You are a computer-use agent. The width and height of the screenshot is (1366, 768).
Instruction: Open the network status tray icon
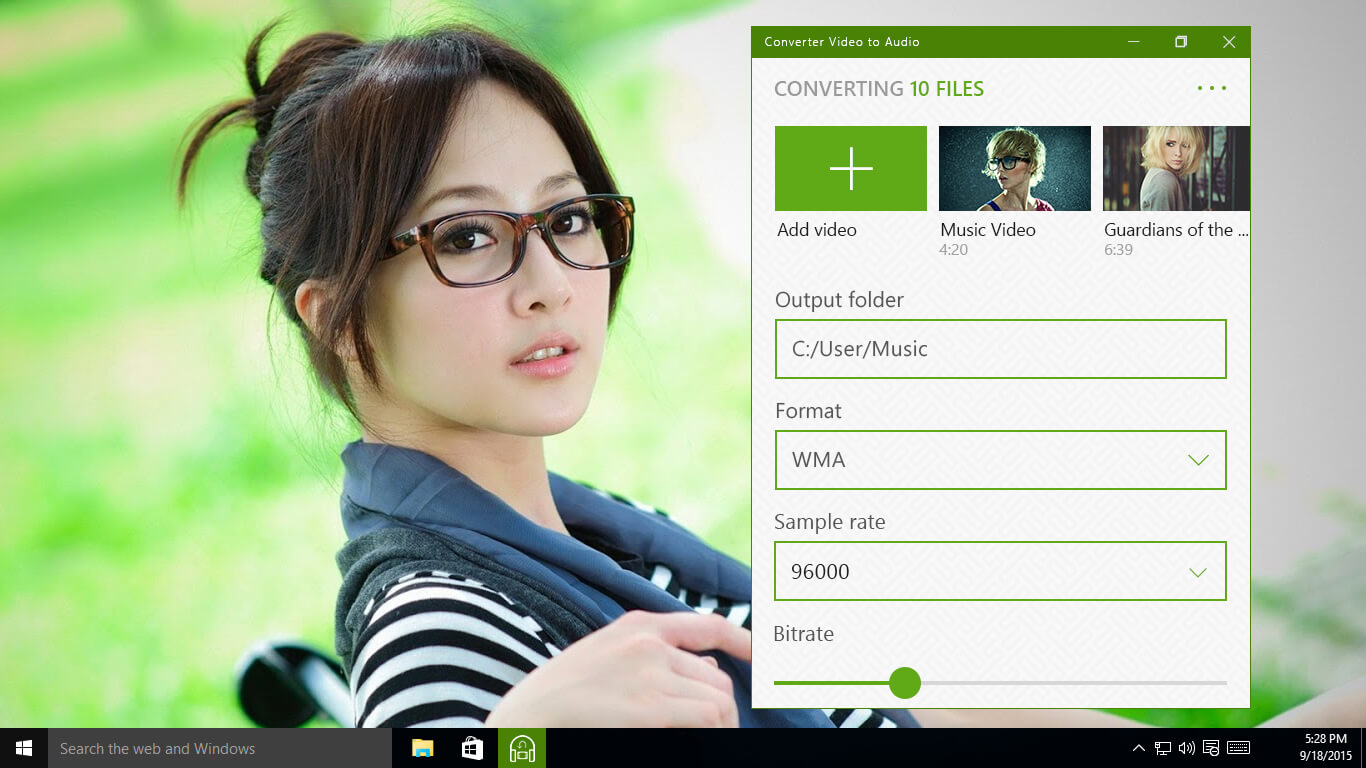(1163, 748)
